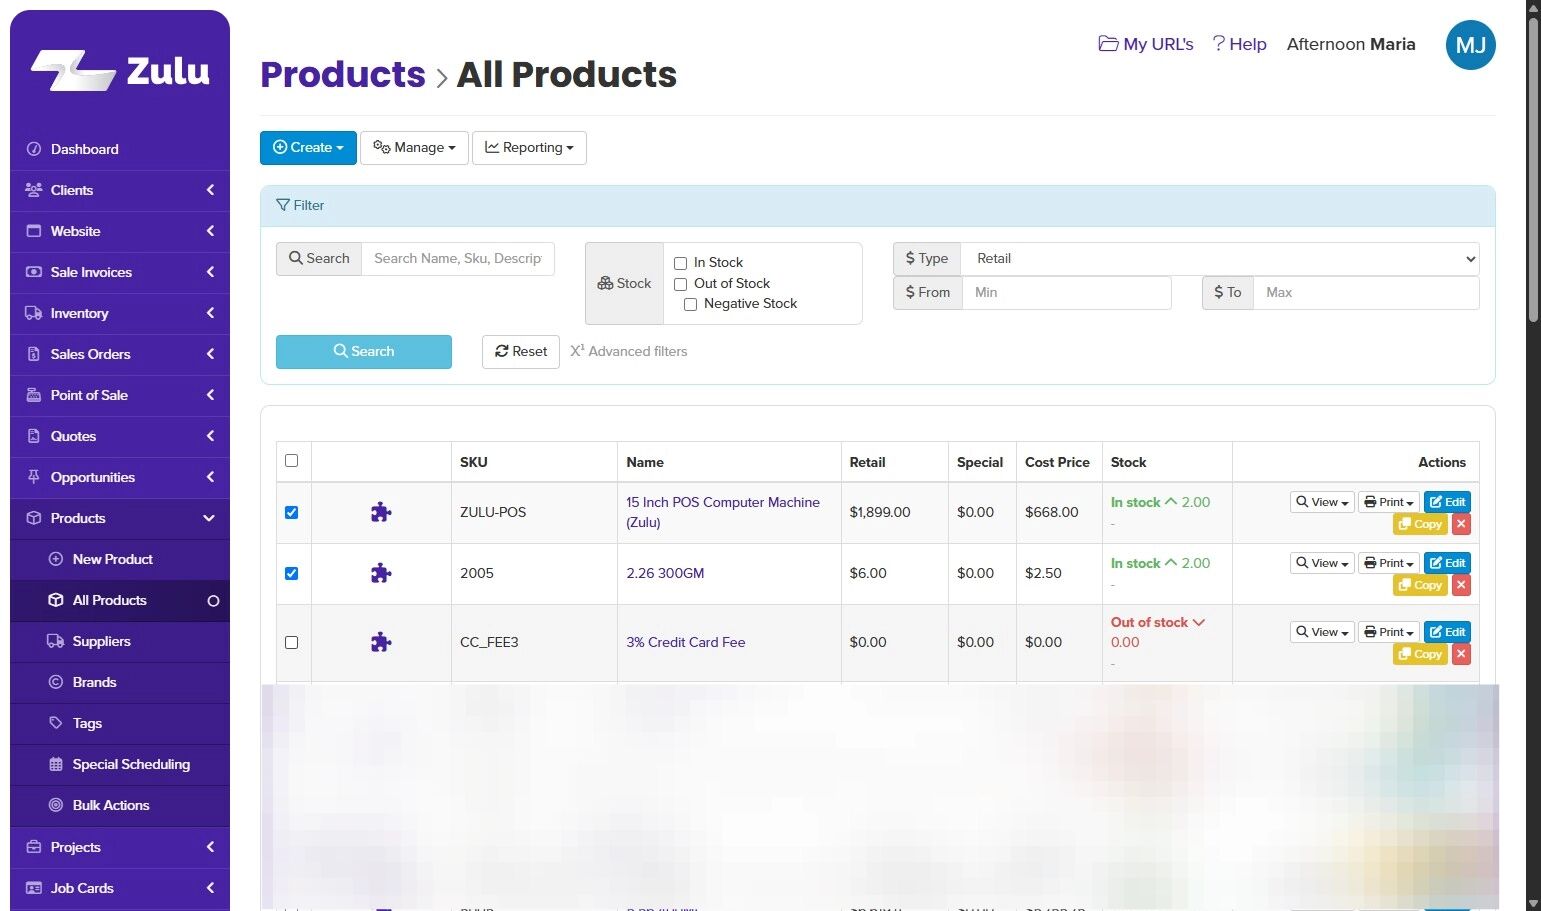1541x911 pixels.
Task: Click puzzle icon for SKU 2005 product
Action: (x=381, y=574)
